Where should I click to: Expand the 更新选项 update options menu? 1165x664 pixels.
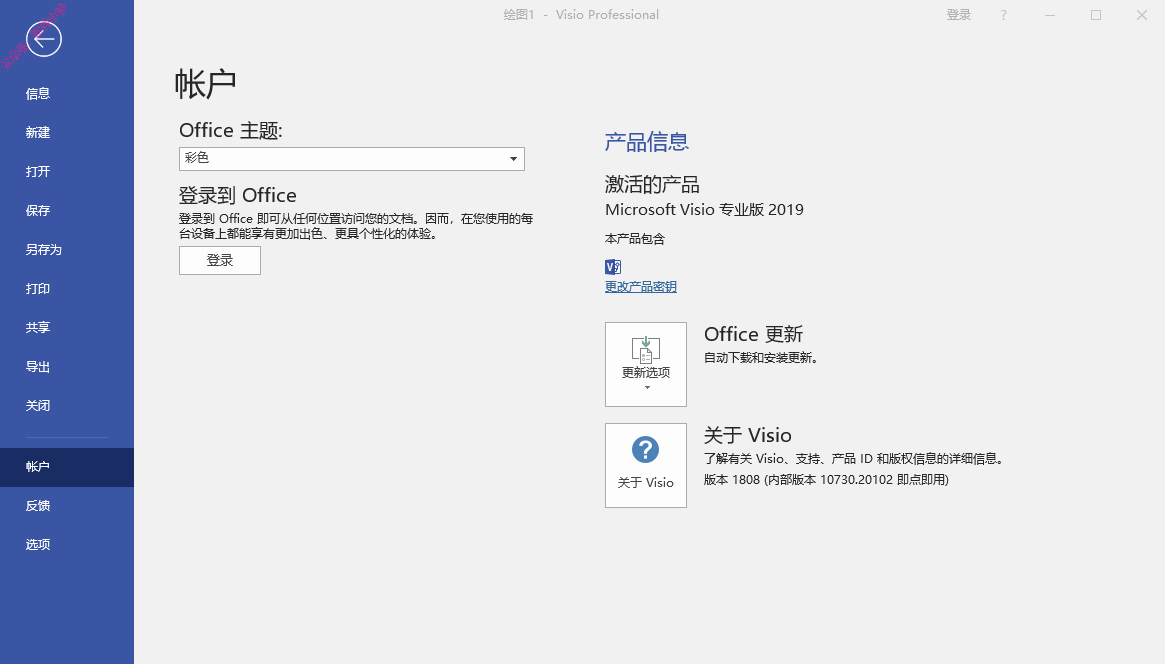[x=646, y=364]
